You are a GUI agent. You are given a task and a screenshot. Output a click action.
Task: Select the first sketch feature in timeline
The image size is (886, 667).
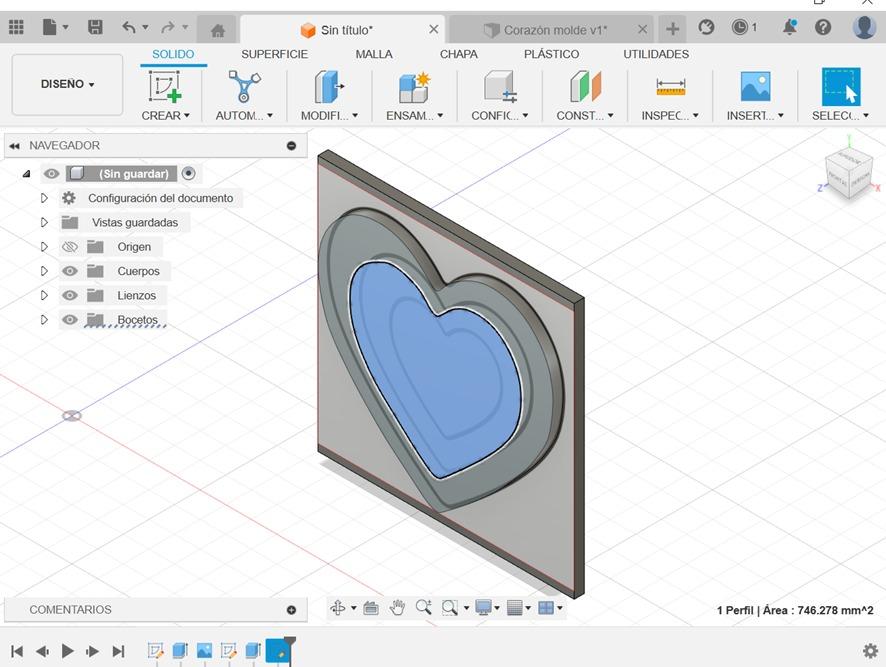(x=155, y=651)
